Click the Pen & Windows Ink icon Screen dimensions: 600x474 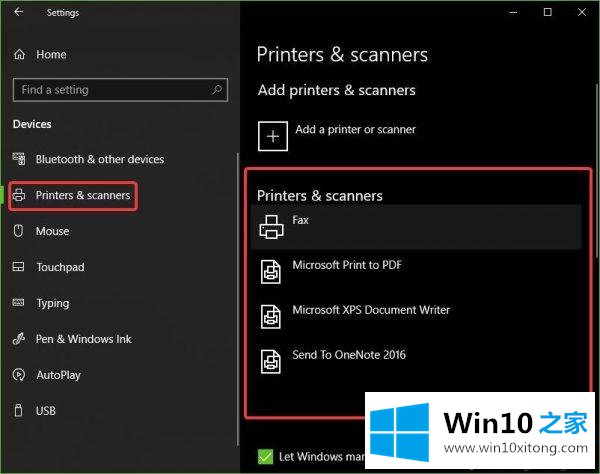coord(19,339)
